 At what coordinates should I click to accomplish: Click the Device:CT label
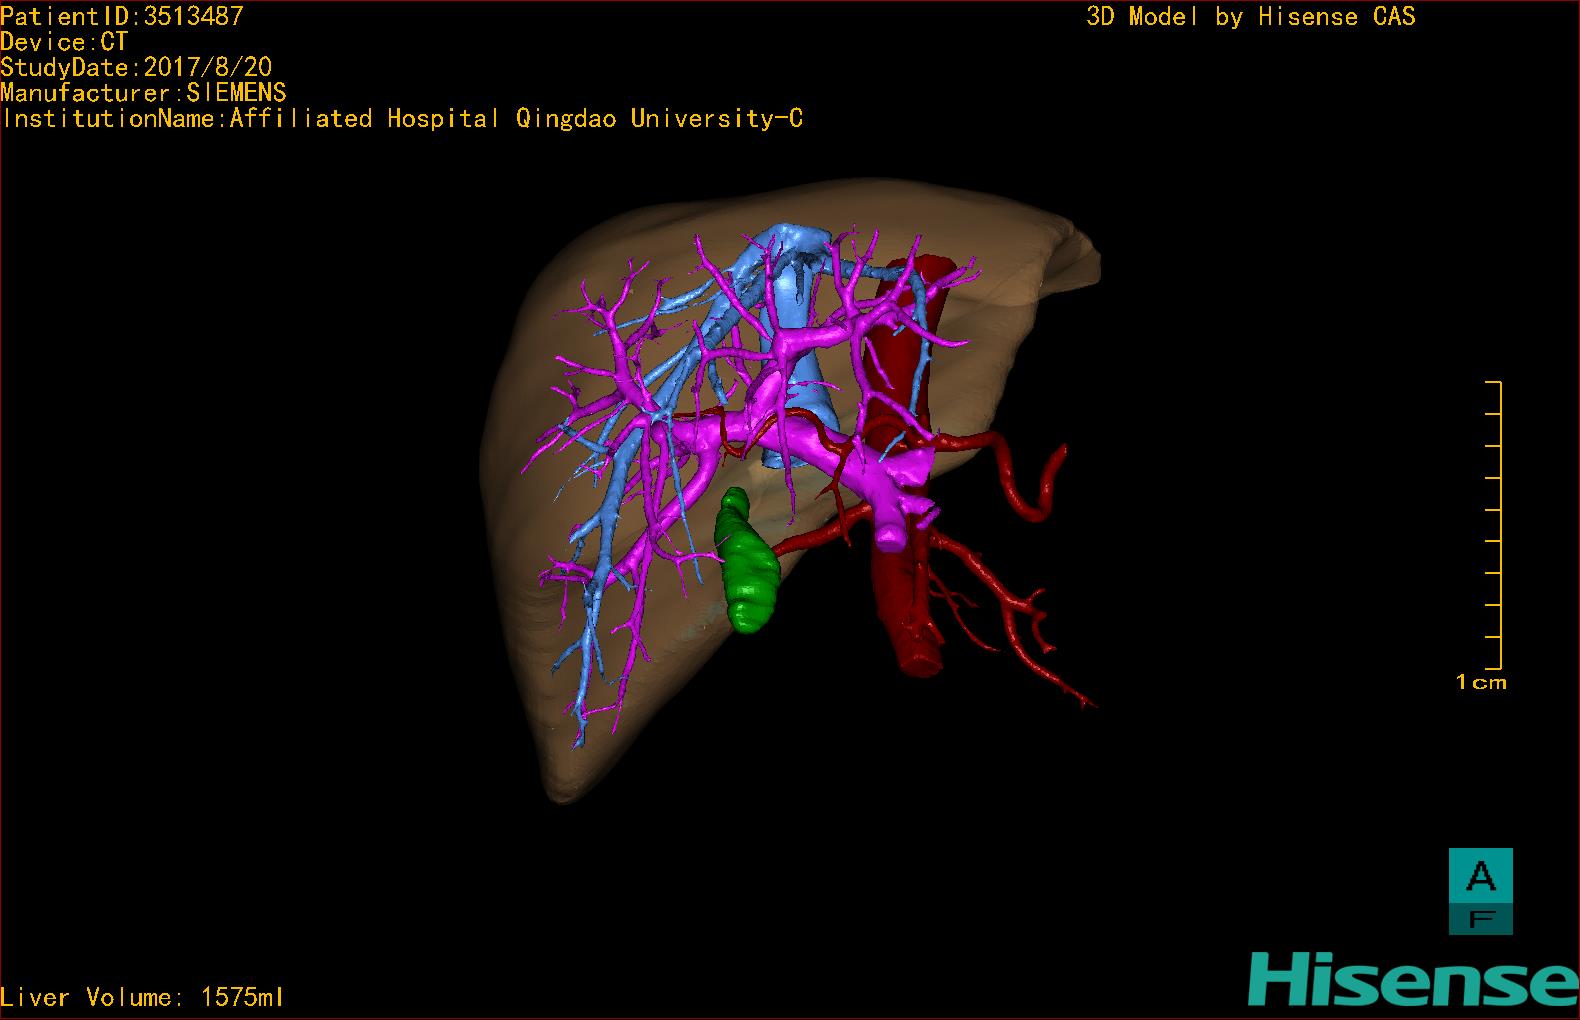pyautogui.click(x=64, y=42)
